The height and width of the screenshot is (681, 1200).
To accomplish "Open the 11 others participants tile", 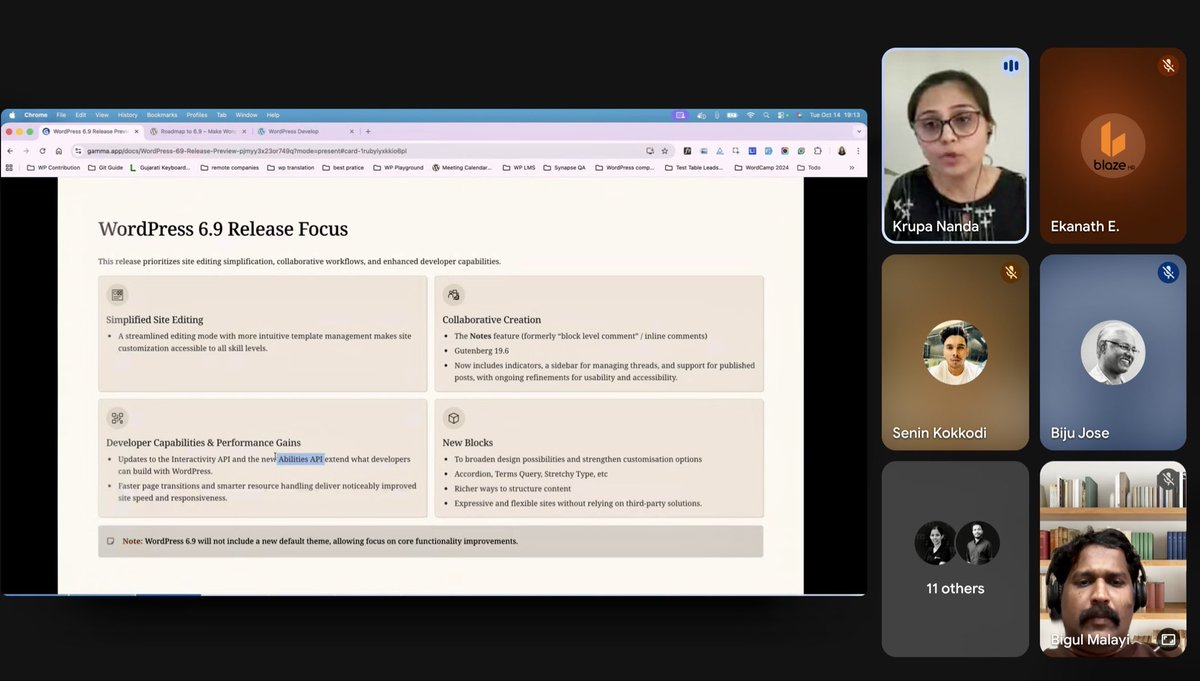I will [x=955, y=558].
